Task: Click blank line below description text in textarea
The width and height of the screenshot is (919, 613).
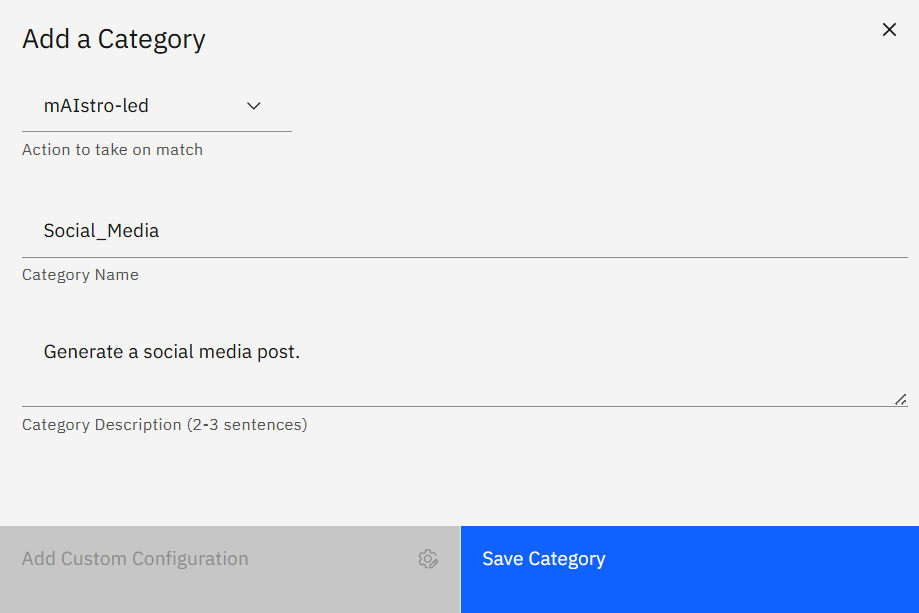Action: (457, 384)
